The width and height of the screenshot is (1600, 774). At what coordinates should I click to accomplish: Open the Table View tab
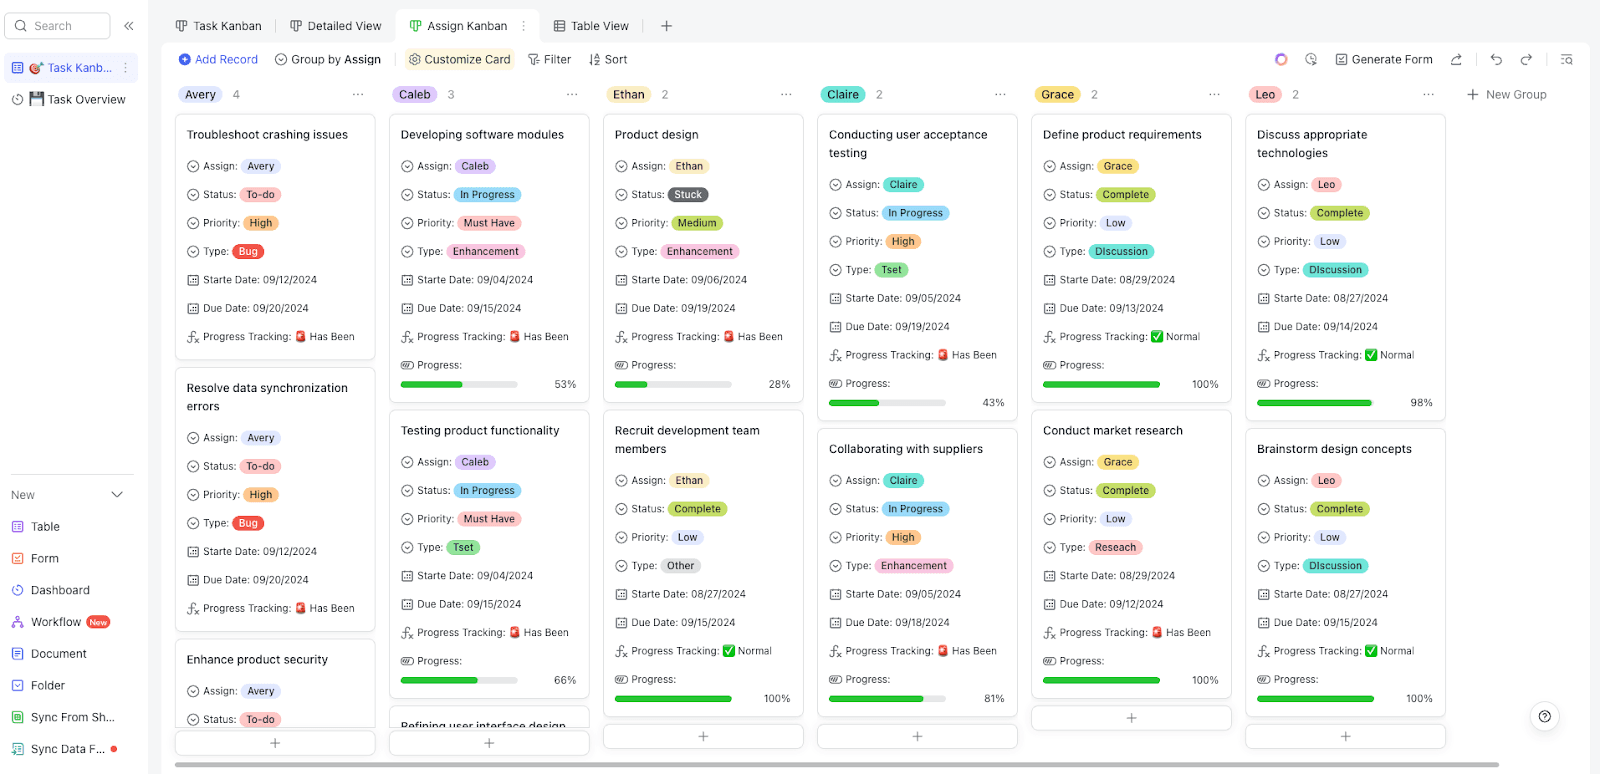pos(591,26)
